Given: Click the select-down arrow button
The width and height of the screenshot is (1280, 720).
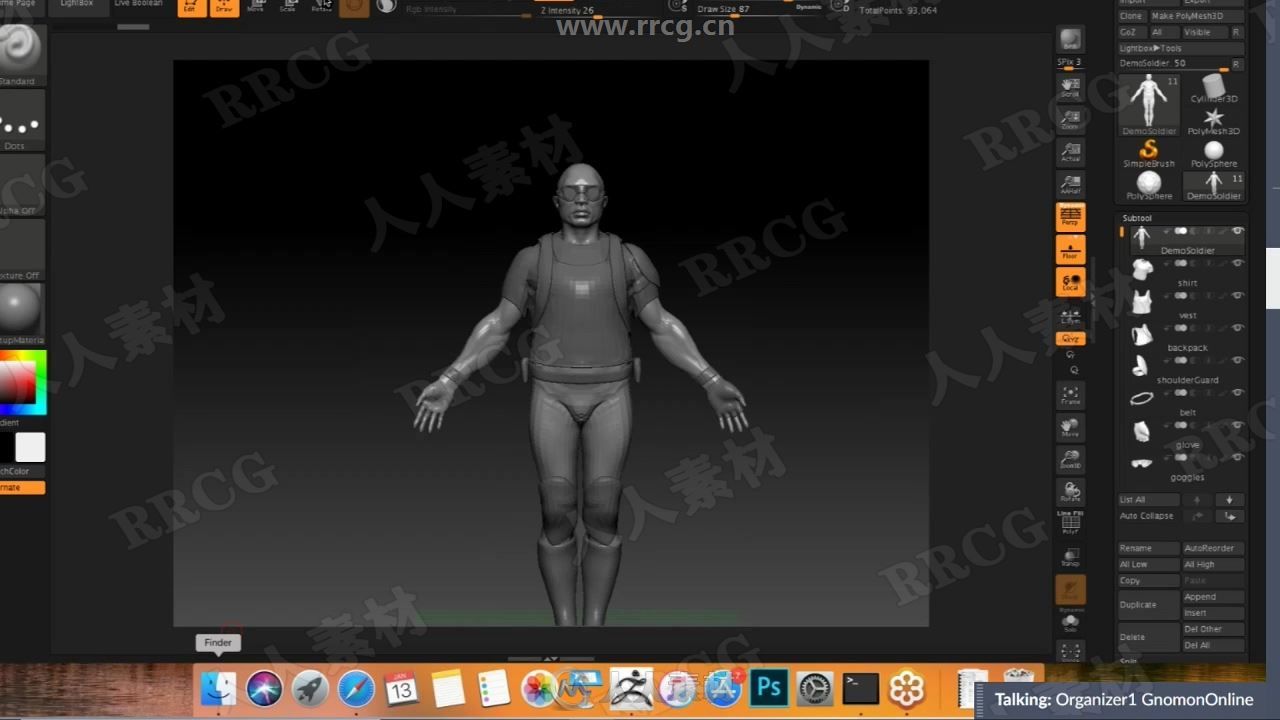Looking at the screenshot, I should click(1229, 500).
